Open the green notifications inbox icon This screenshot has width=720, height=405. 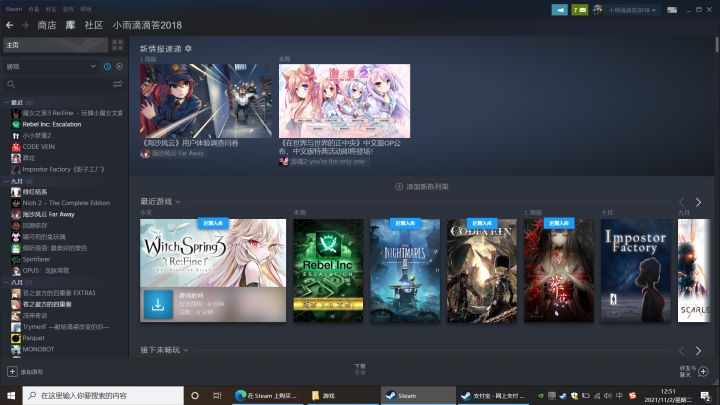[579, 10]
